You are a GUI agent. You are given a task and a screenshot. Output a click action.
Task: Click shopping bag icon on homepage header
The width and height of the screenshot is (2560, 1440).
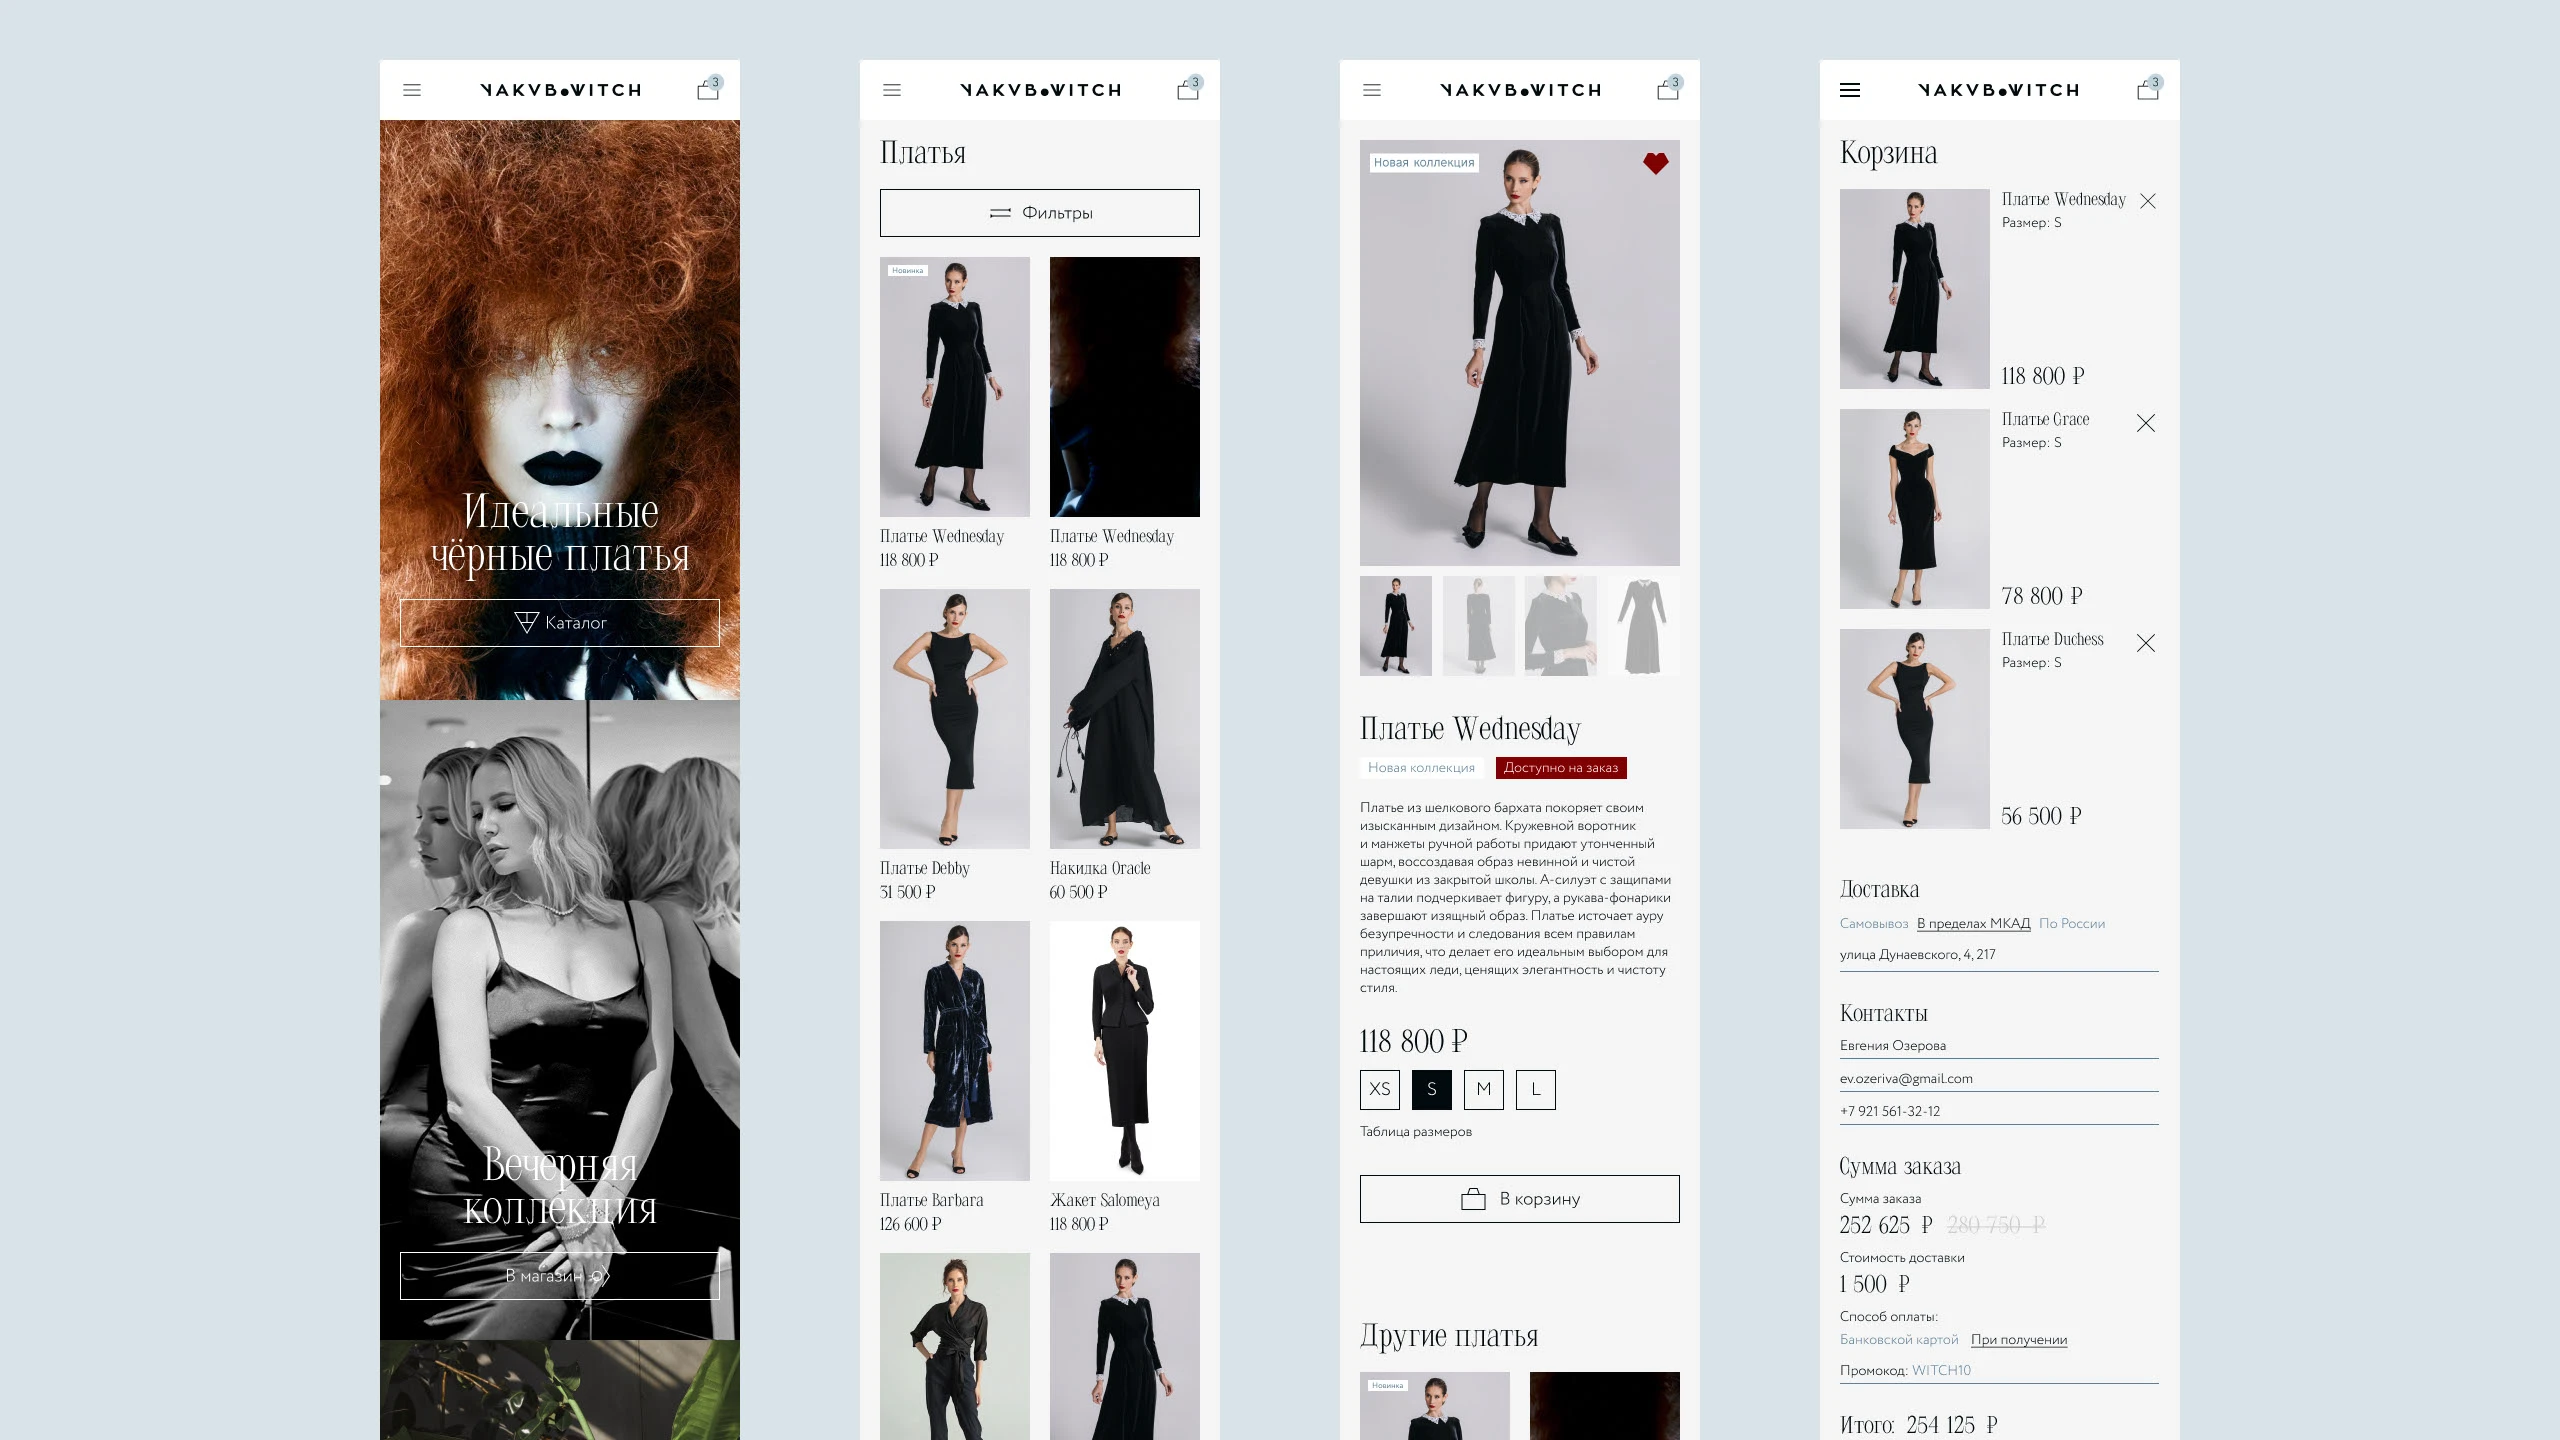(708, 90)
